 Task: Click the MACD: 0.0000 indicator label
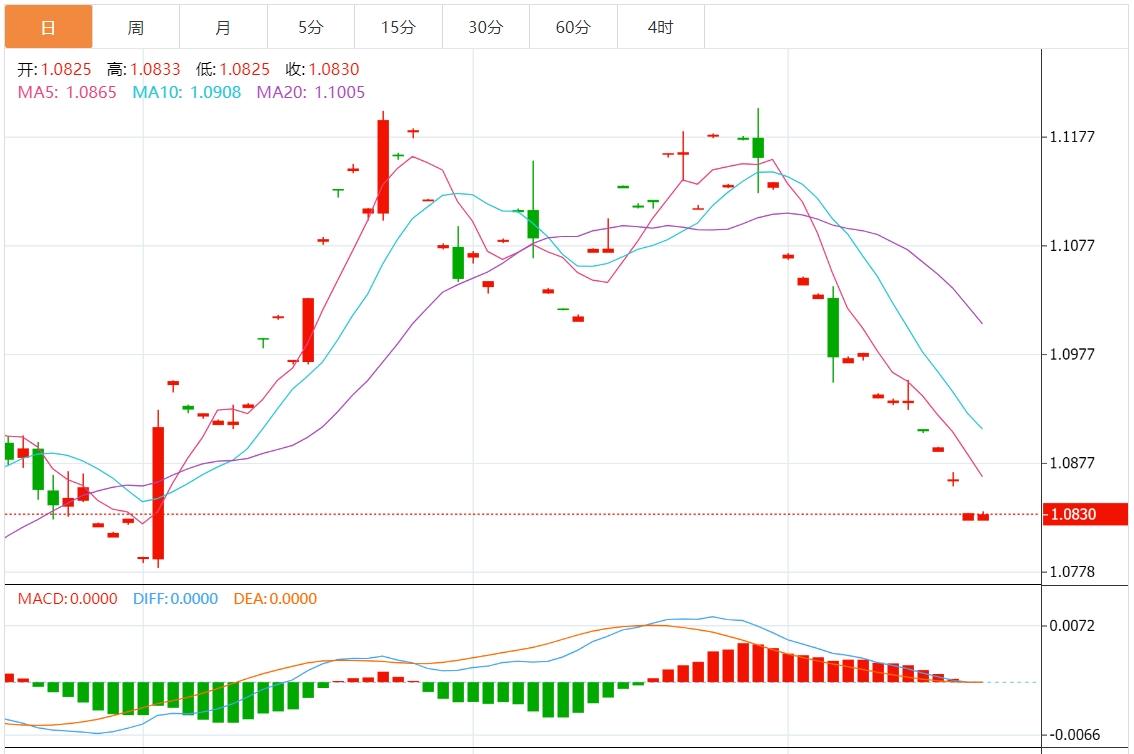[x=67, y=599]
